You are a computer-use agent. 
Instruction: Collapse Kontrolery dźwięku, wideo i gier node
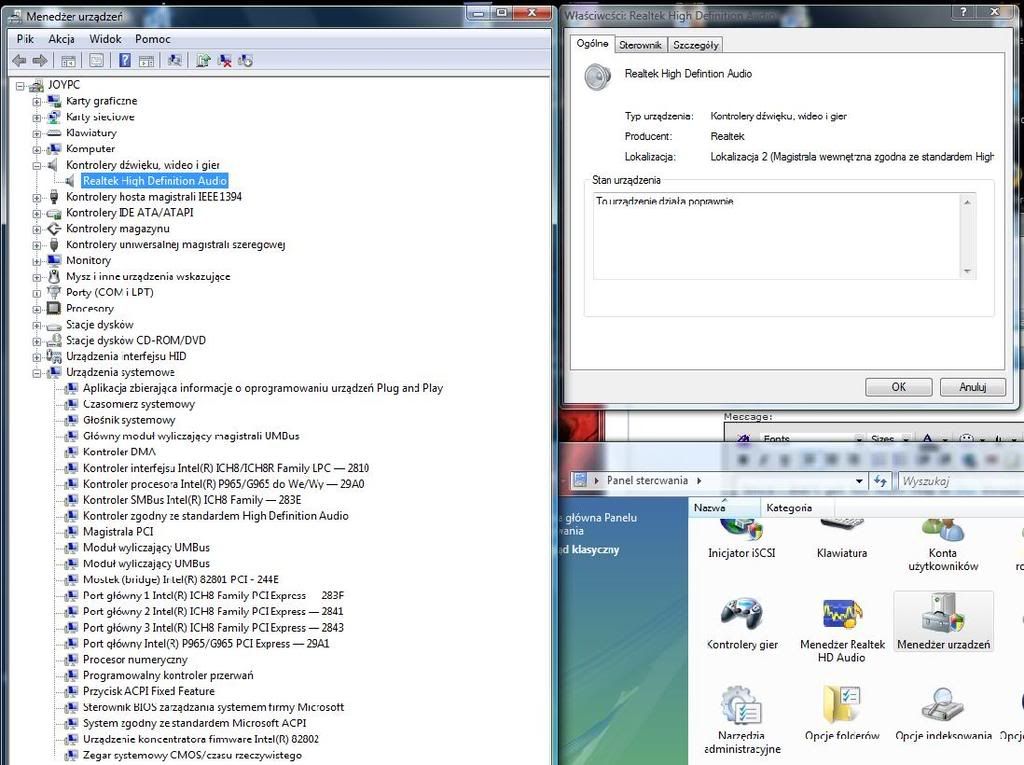[x=37, y=165]
